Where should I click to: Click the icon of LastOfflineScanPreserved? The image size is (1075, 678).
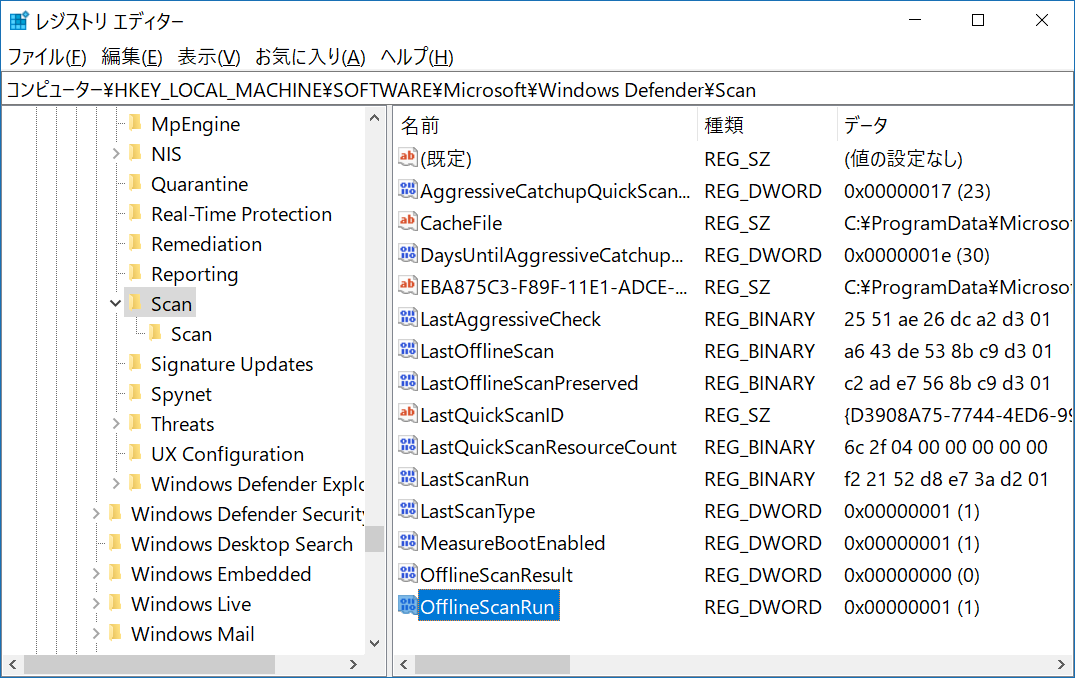pyautogui.click(x=407, y=382)
